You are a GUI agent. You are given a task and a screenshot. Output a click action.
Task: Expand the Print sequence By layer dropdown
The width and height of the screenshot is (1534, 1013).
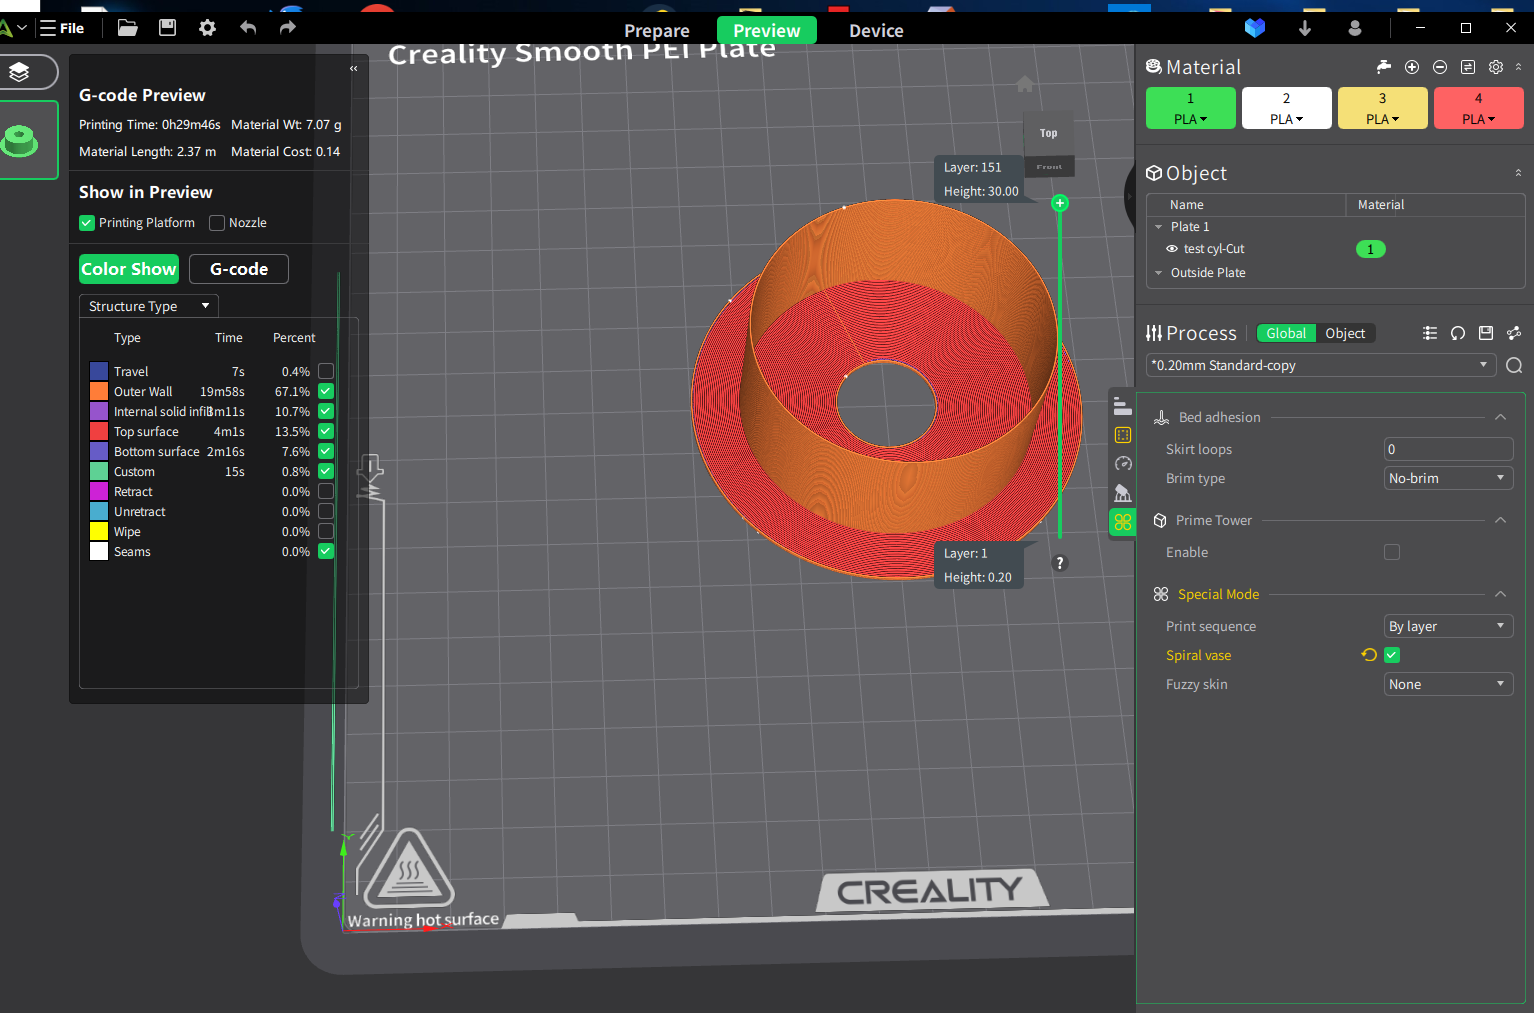click(x=1448, y=626)
